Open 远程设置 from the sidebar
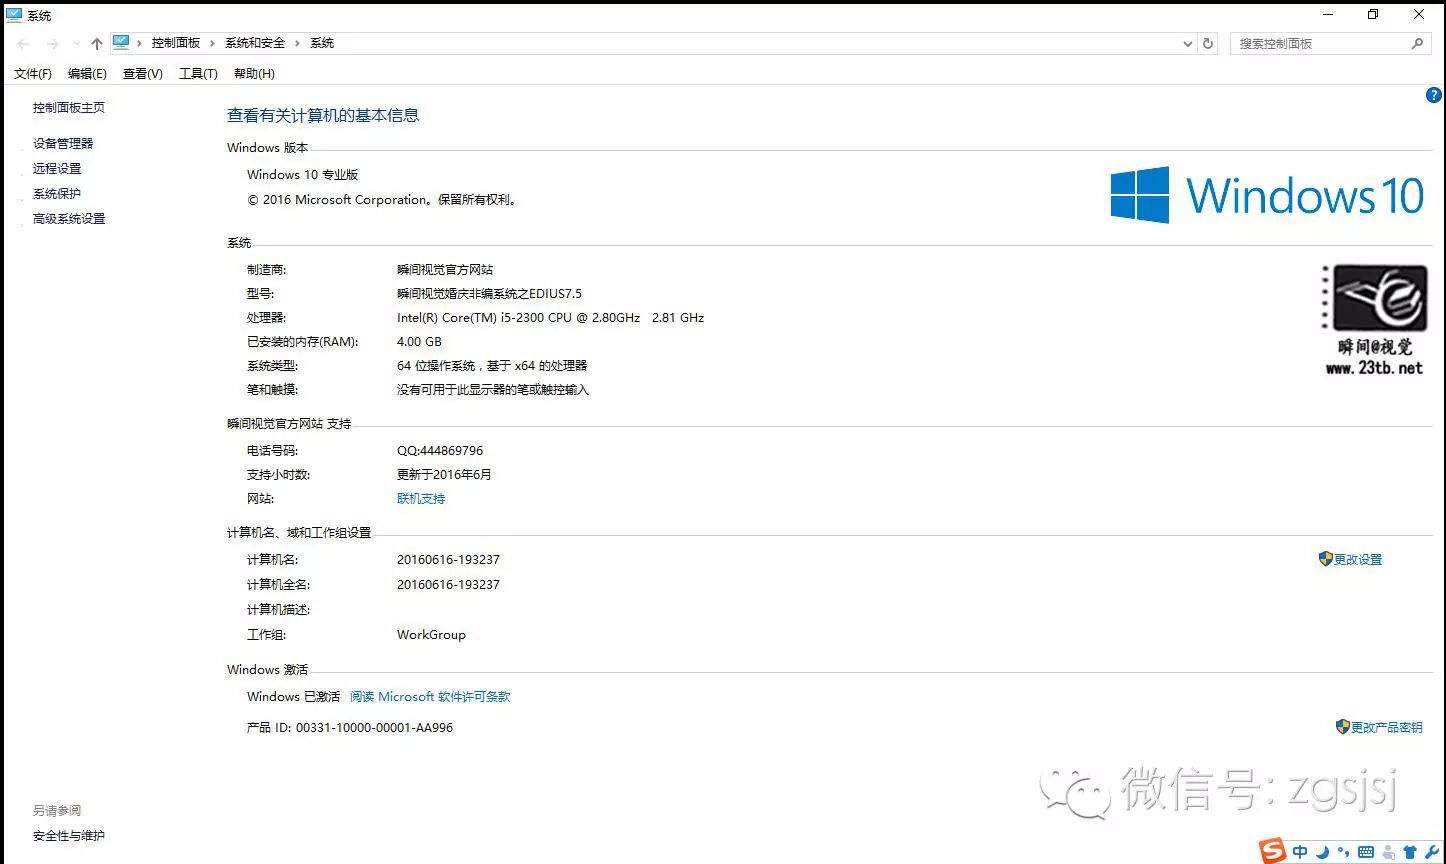The height and width of the screenshot is (864, 1446). pos(57,169)
